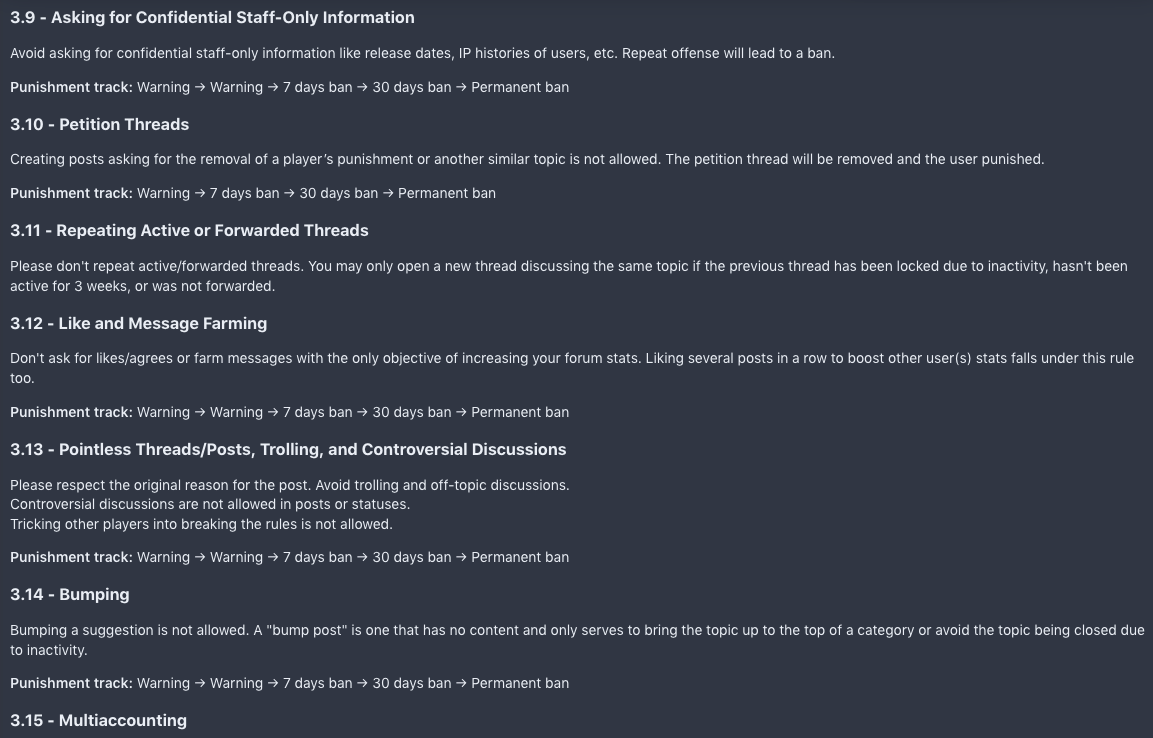
Task: Click the 3.13 Pointless Threads/Posts heading
Action: 288,449
